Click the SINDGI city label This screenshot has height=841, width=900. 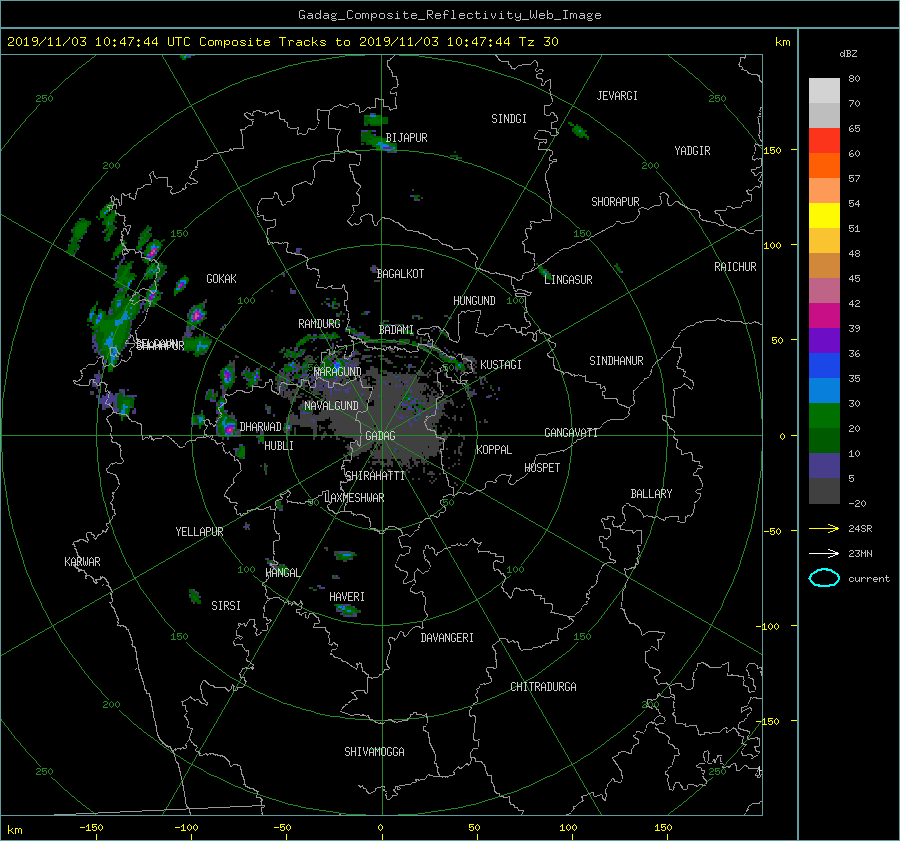[509, 119]
